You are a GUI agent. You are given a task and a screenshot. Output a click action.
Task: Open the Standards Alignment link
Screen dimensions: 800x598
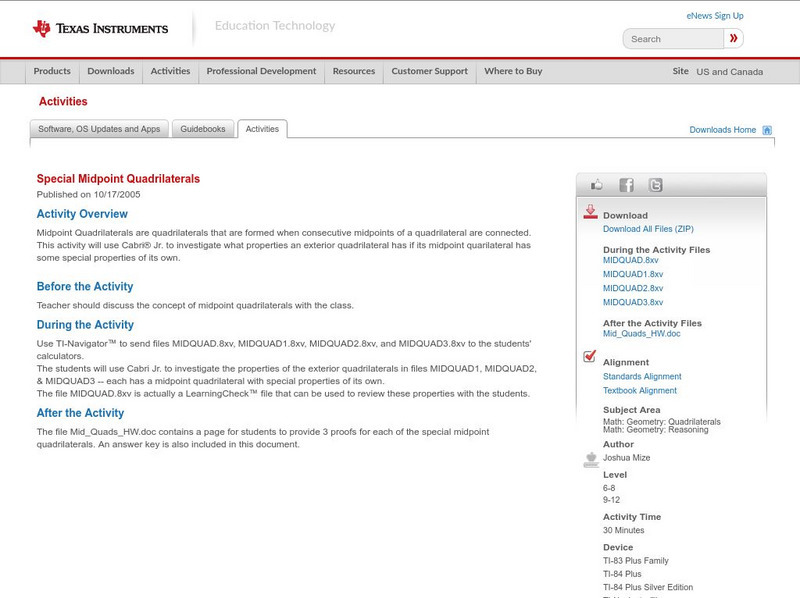642,377
